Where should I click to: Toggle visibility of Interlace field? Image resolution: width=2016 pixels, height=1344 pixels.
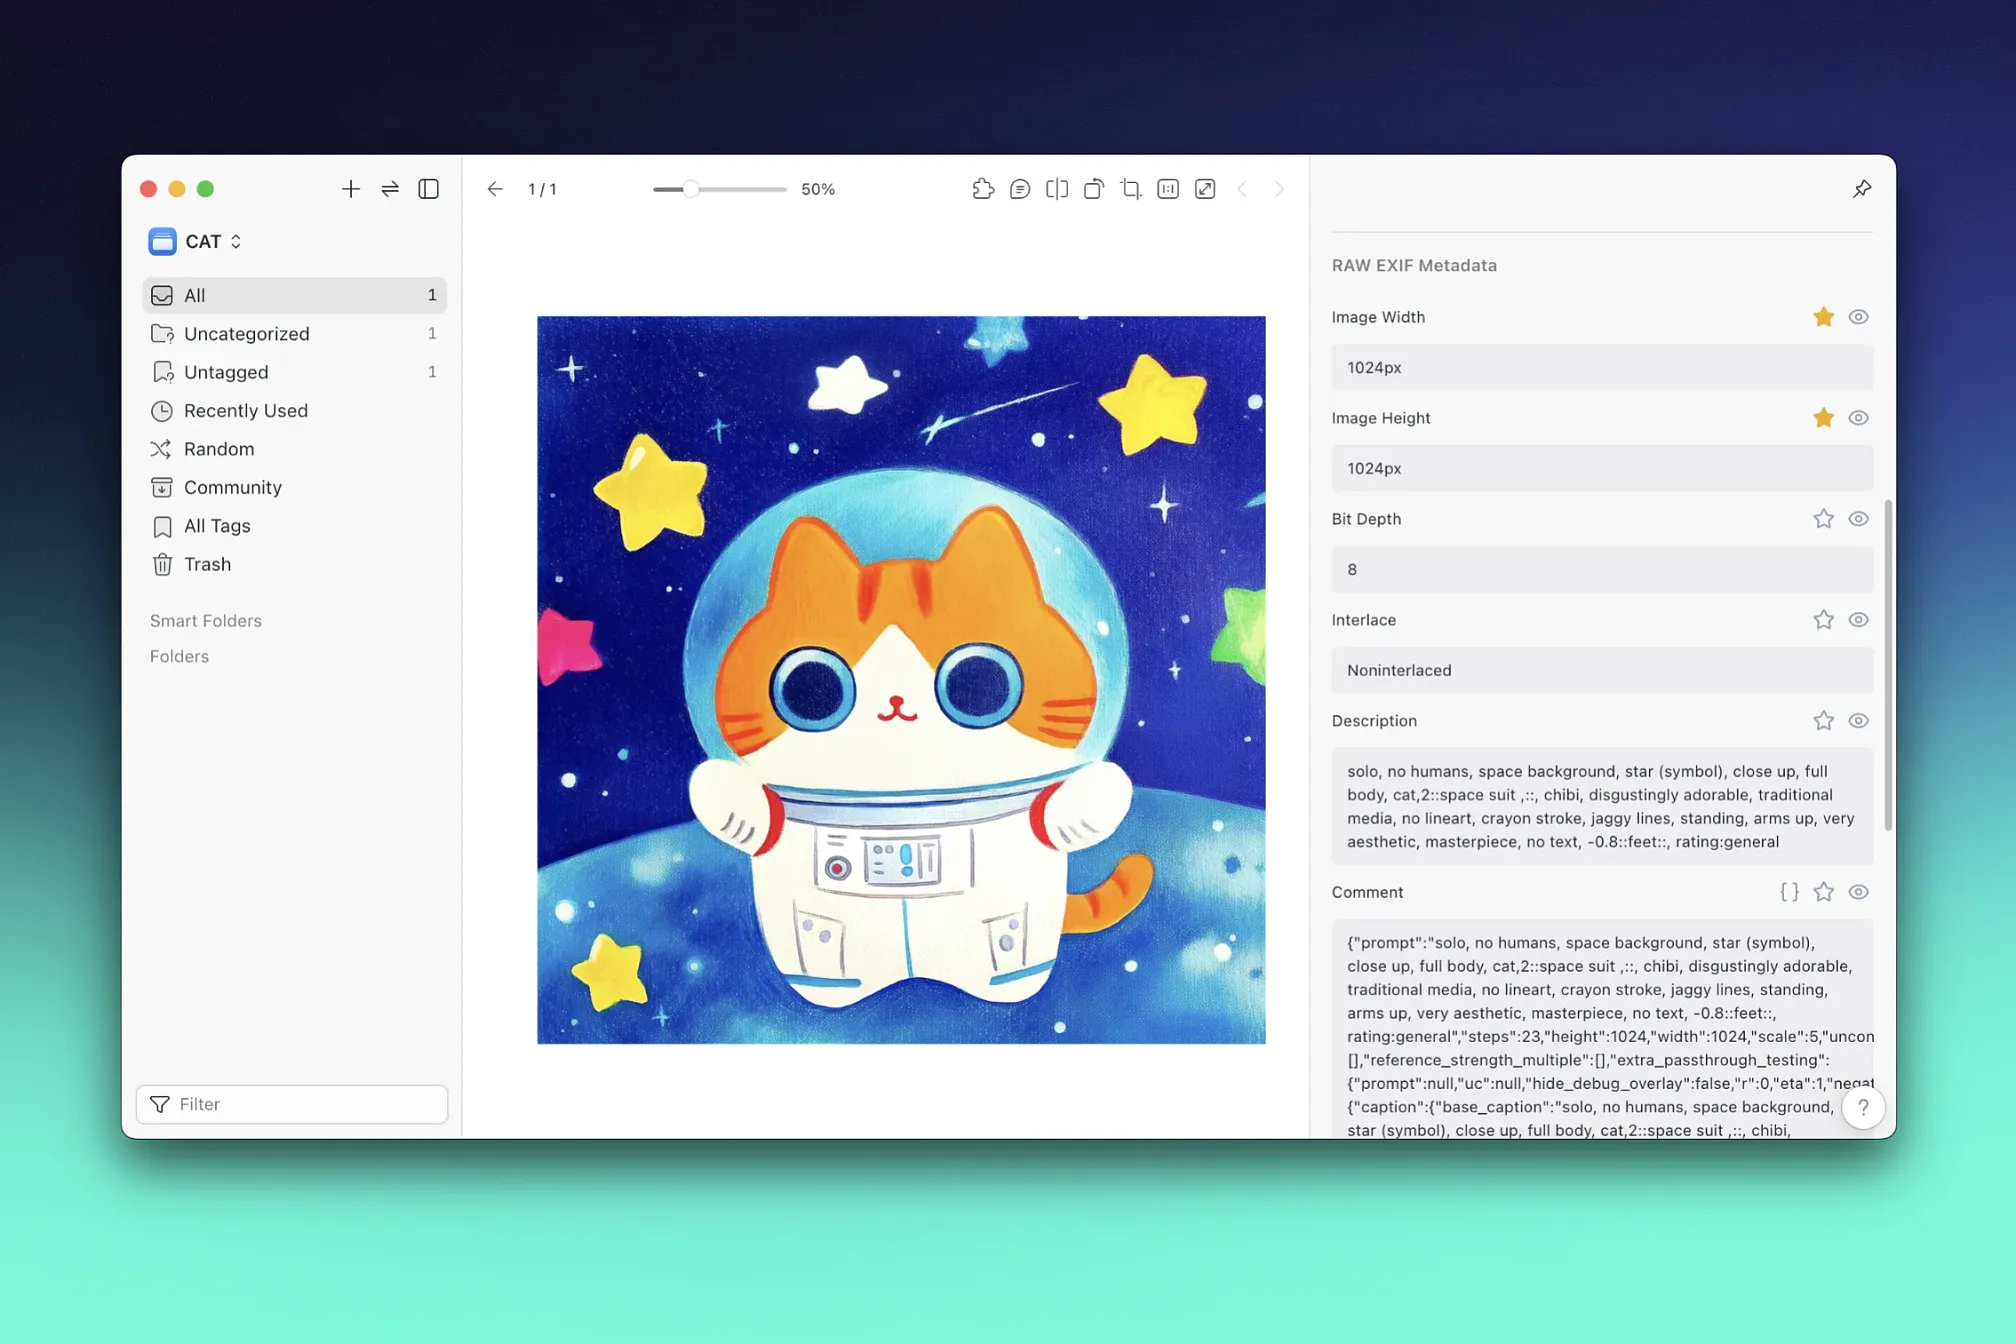tap(1858, 620)
